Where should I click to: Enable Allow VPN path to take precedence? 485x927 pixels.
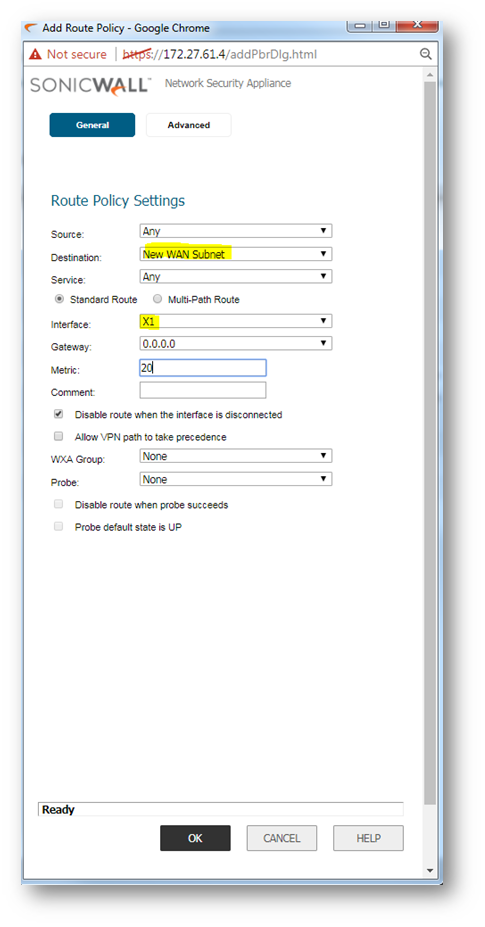[x=59, y=437]
